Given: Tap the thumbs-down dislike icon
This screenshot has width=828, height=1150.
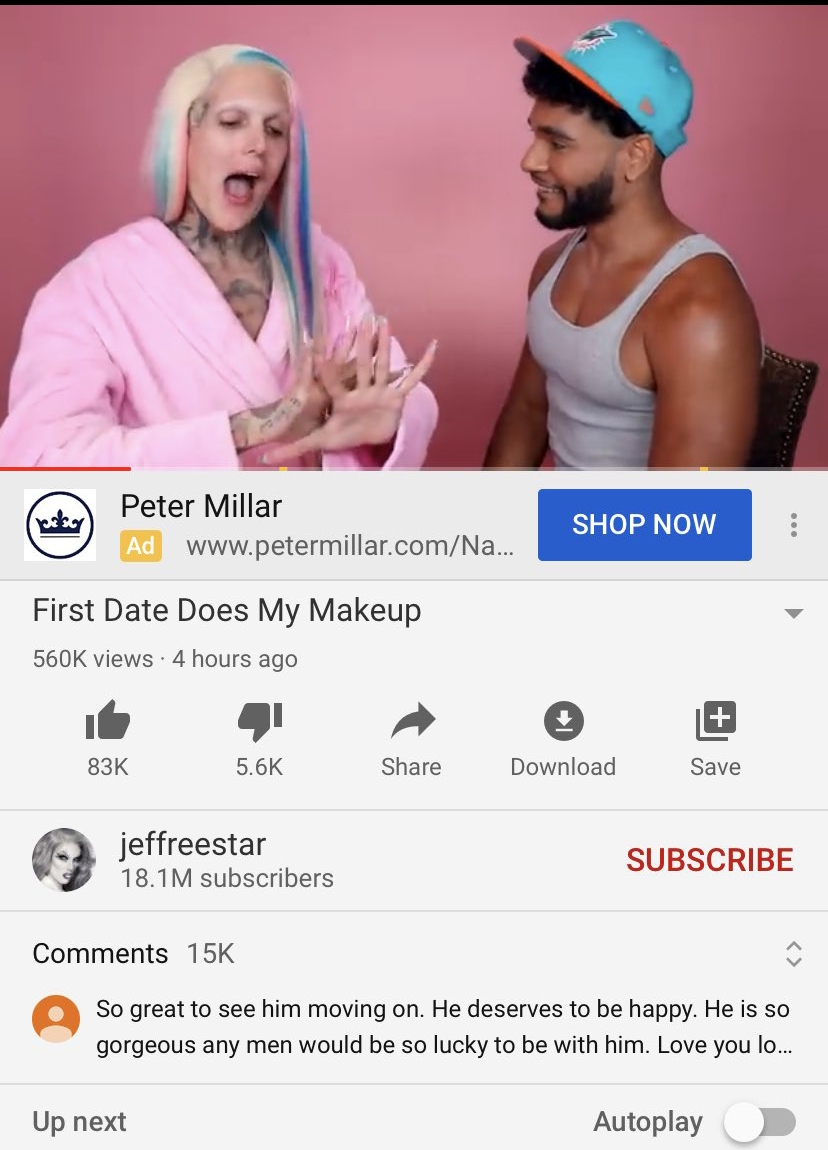Looking at the screenshot, I should (x=260, y=722).
